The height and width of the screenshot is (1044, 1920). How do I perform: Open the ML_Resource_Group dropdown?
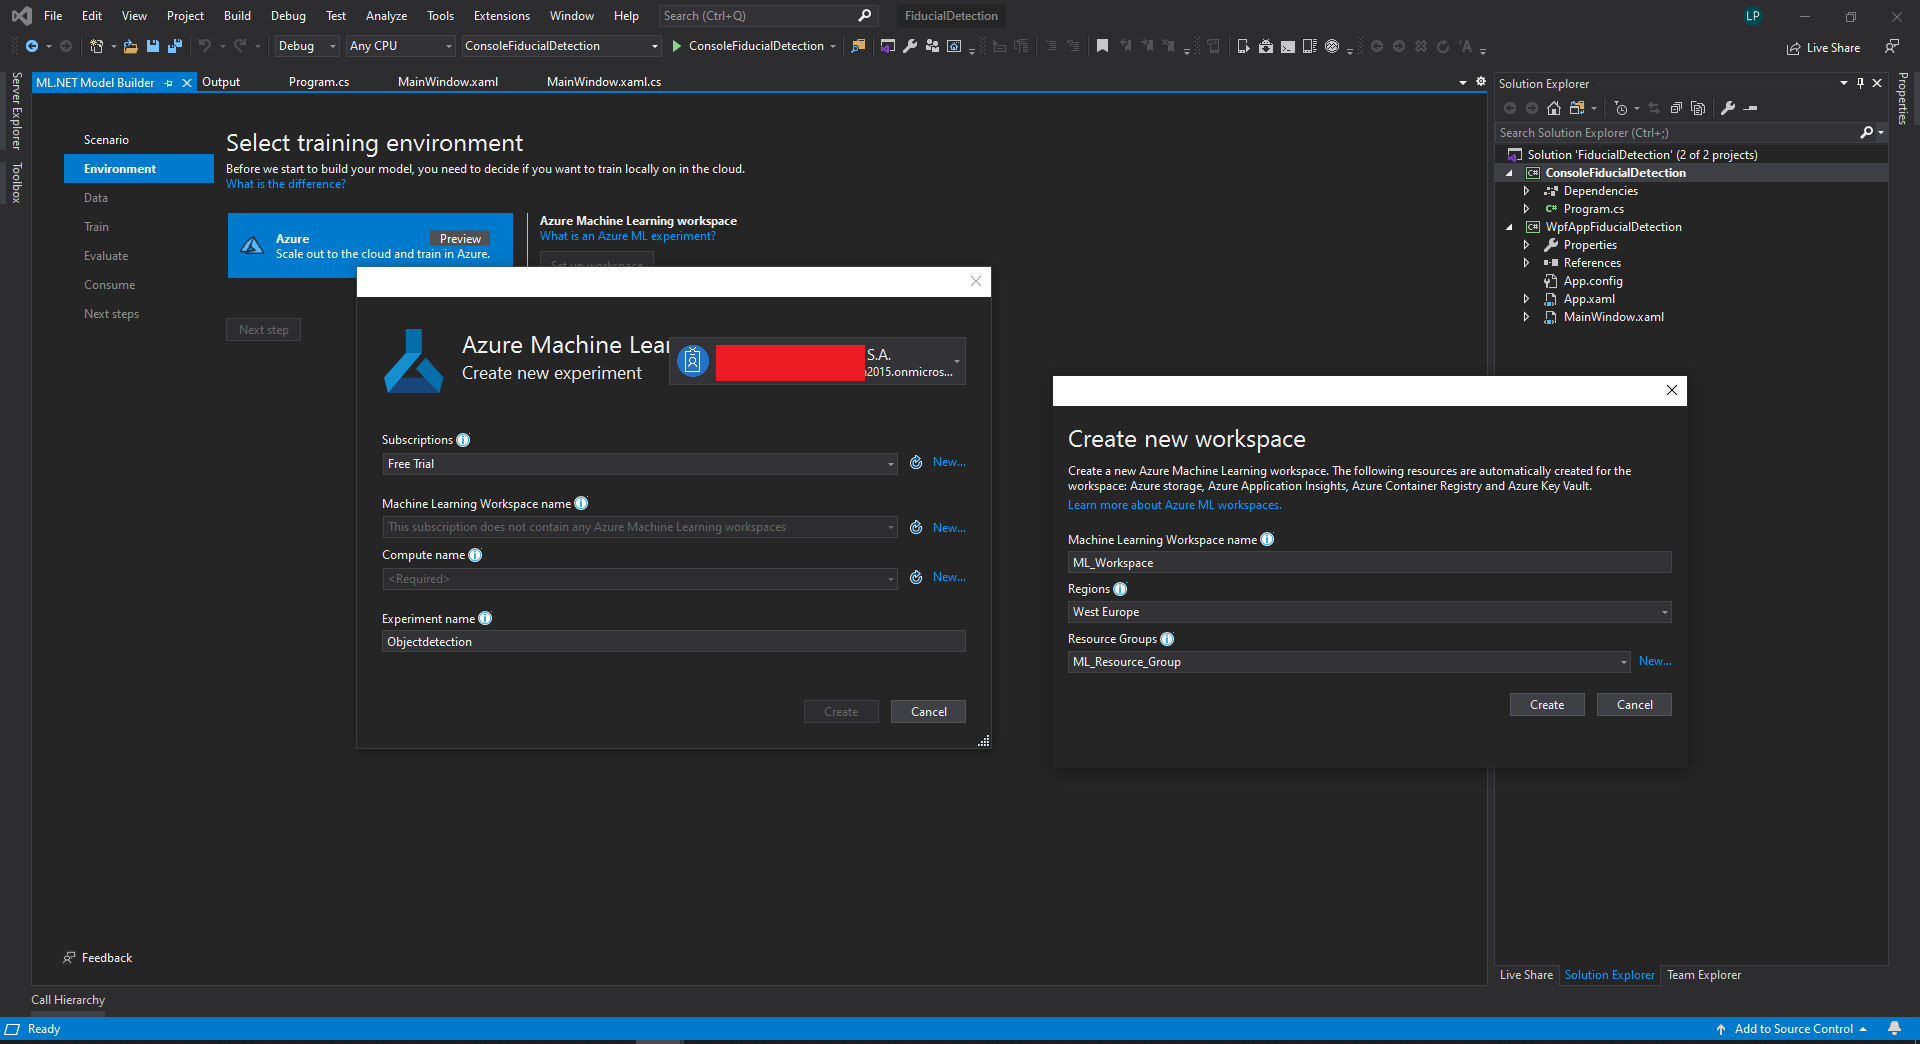[x=1349, y=662]
